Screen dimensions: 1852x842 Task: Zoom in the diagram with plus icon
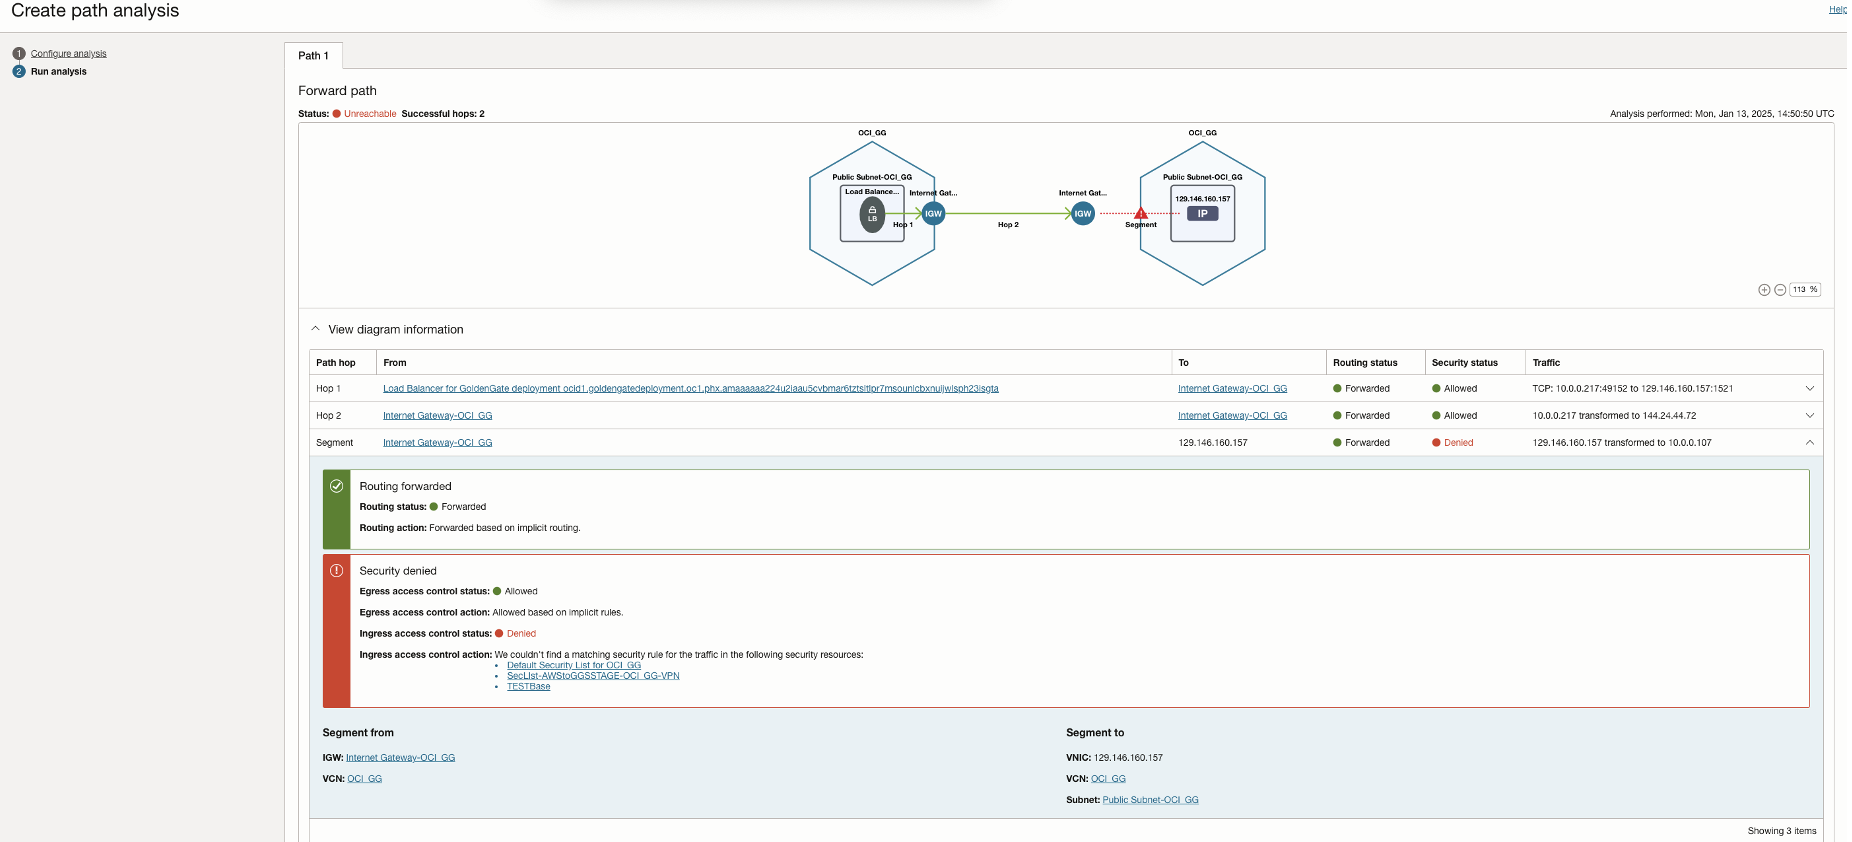(x=1764, y=290)
